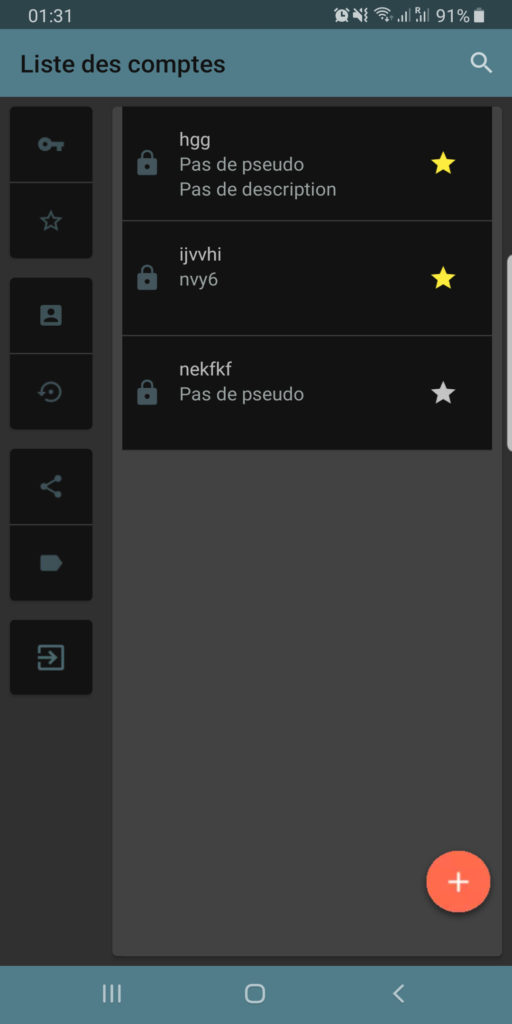Open the nekfkf account entry
512x1024 pixels.
point(307,393)
